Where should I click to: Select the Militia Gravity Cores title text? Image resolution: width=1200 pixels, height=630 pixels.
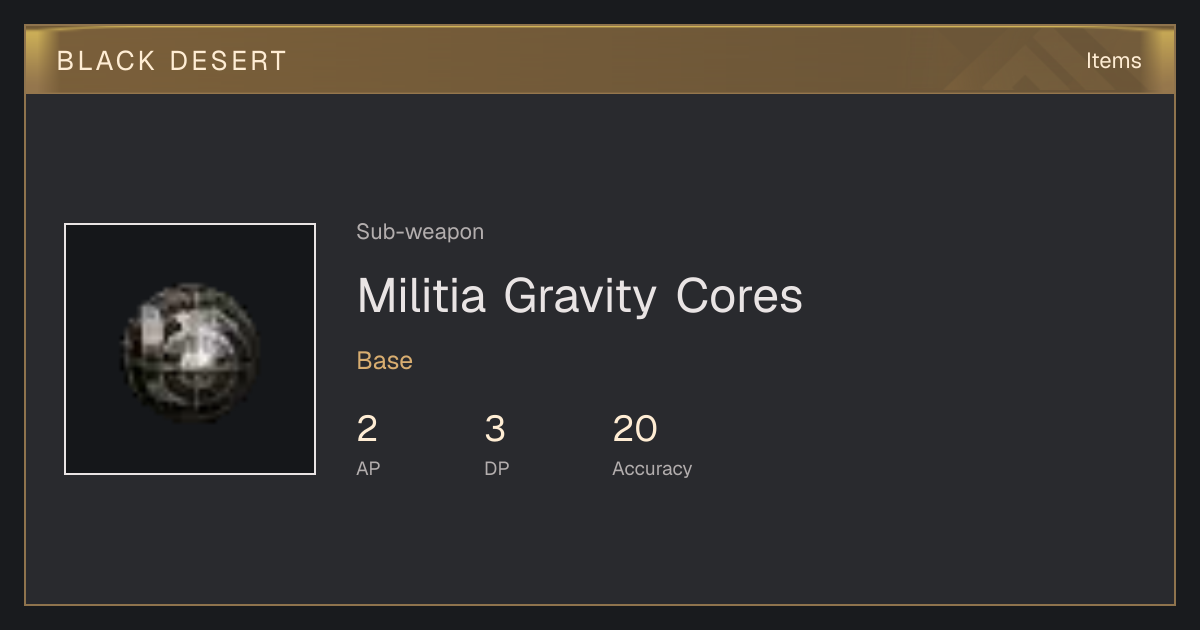(x=580, y=296)
